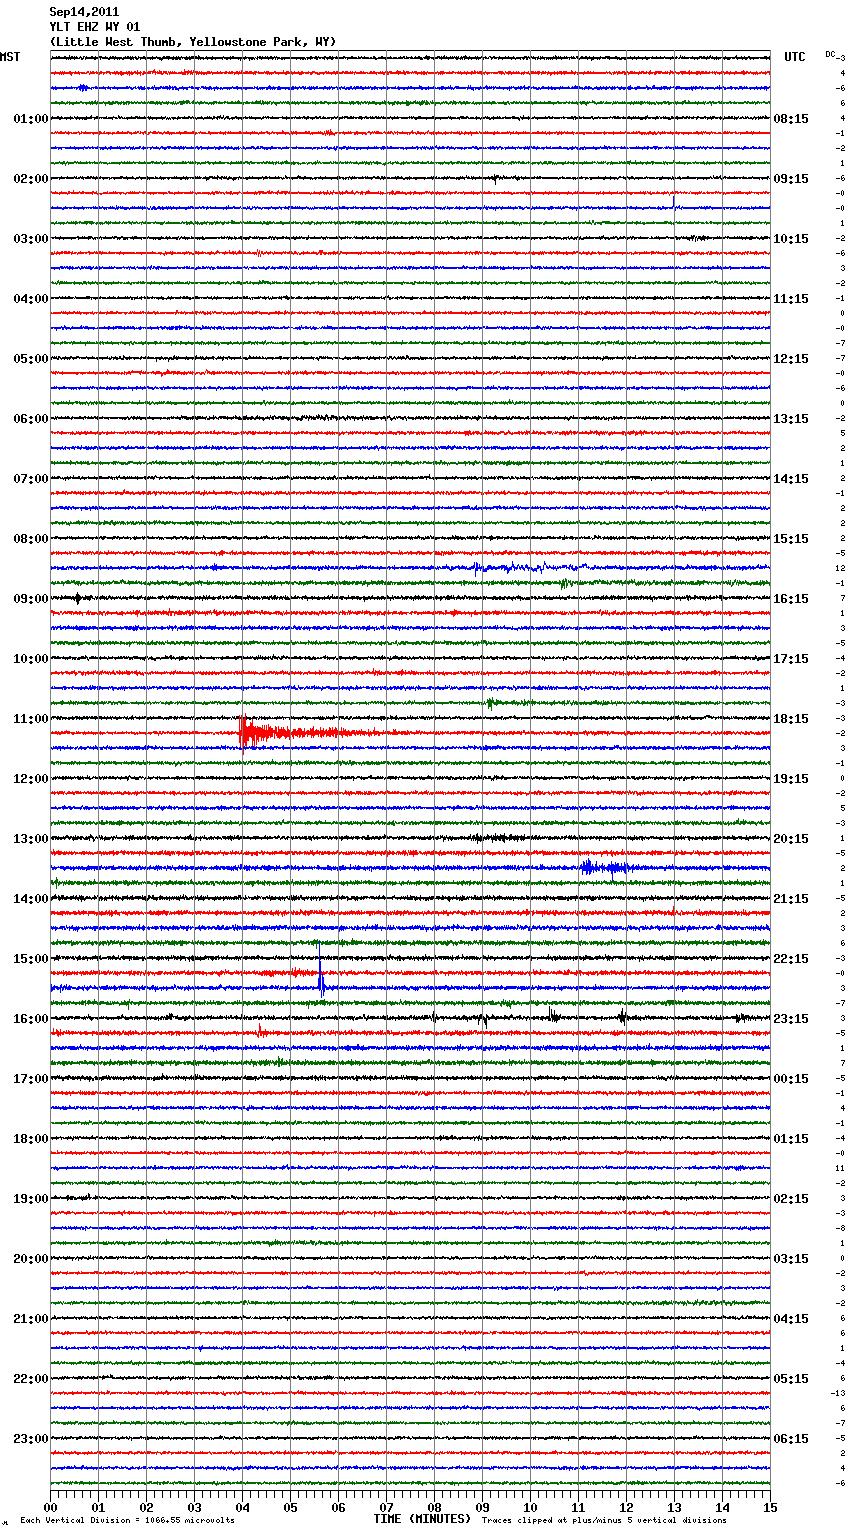Click the 03:15 UTC time label
The width and height of the screenshot is (850, 1534).
tap(791, 1259)
